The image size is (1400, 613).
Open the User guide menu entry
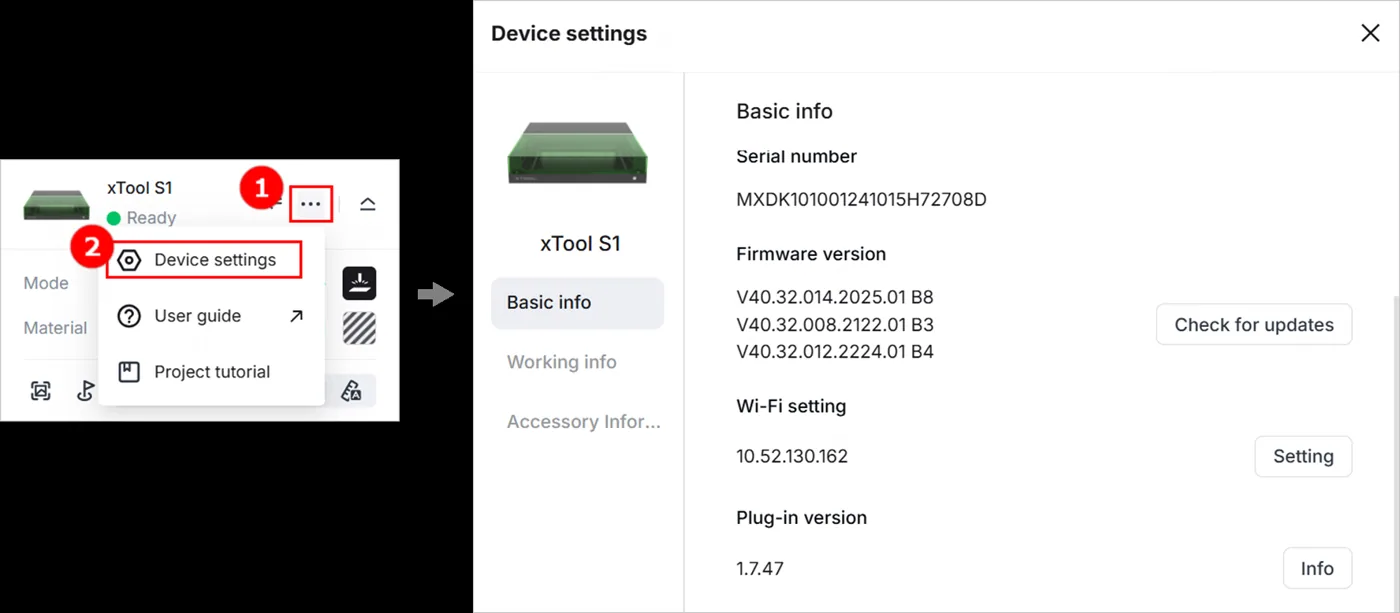coord(211,316)
